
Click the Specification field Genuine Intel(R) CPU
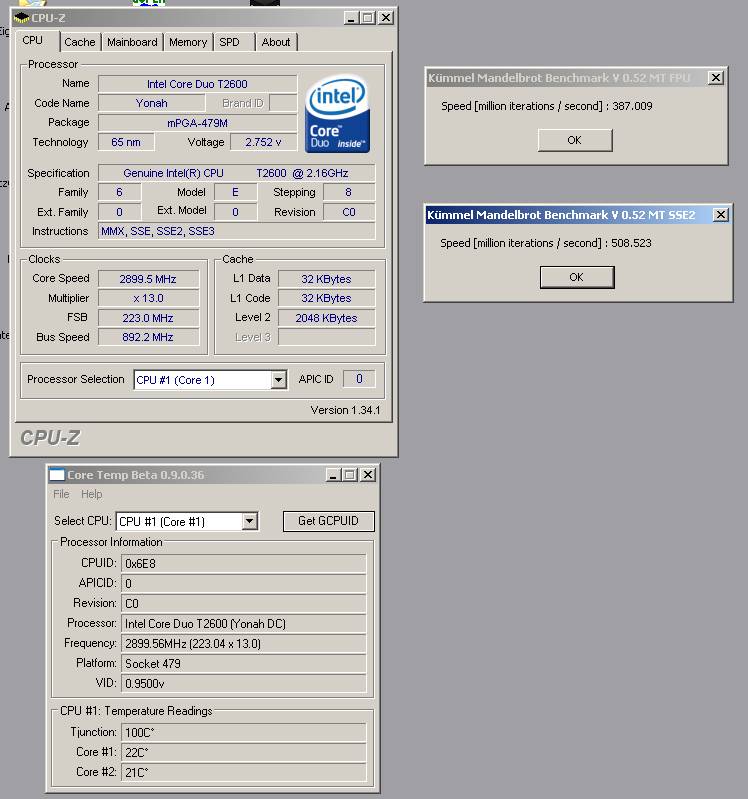point(236,173)
